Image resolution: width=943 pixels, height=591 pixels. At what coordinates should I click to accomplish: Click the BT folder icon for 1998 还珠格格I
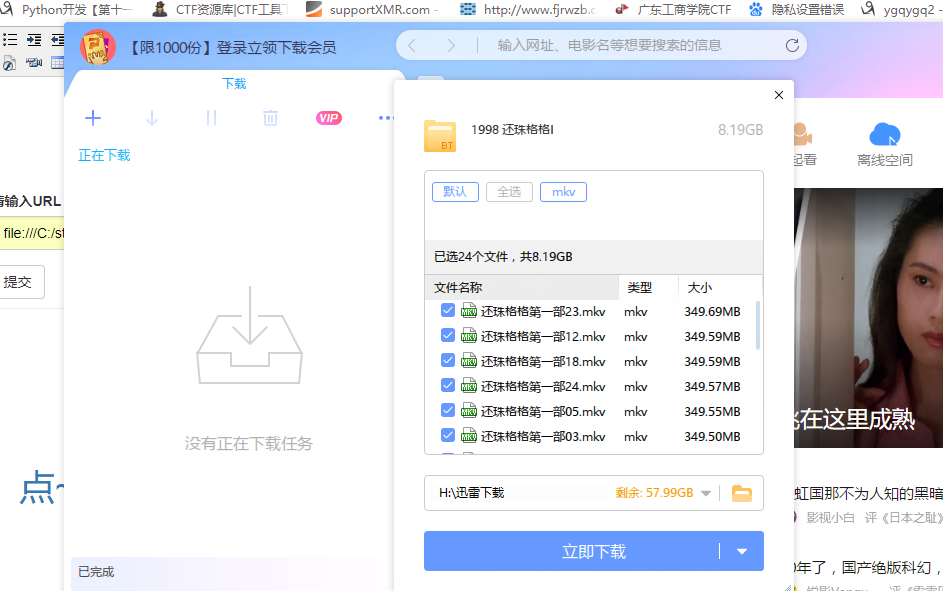tap(440, 136)
